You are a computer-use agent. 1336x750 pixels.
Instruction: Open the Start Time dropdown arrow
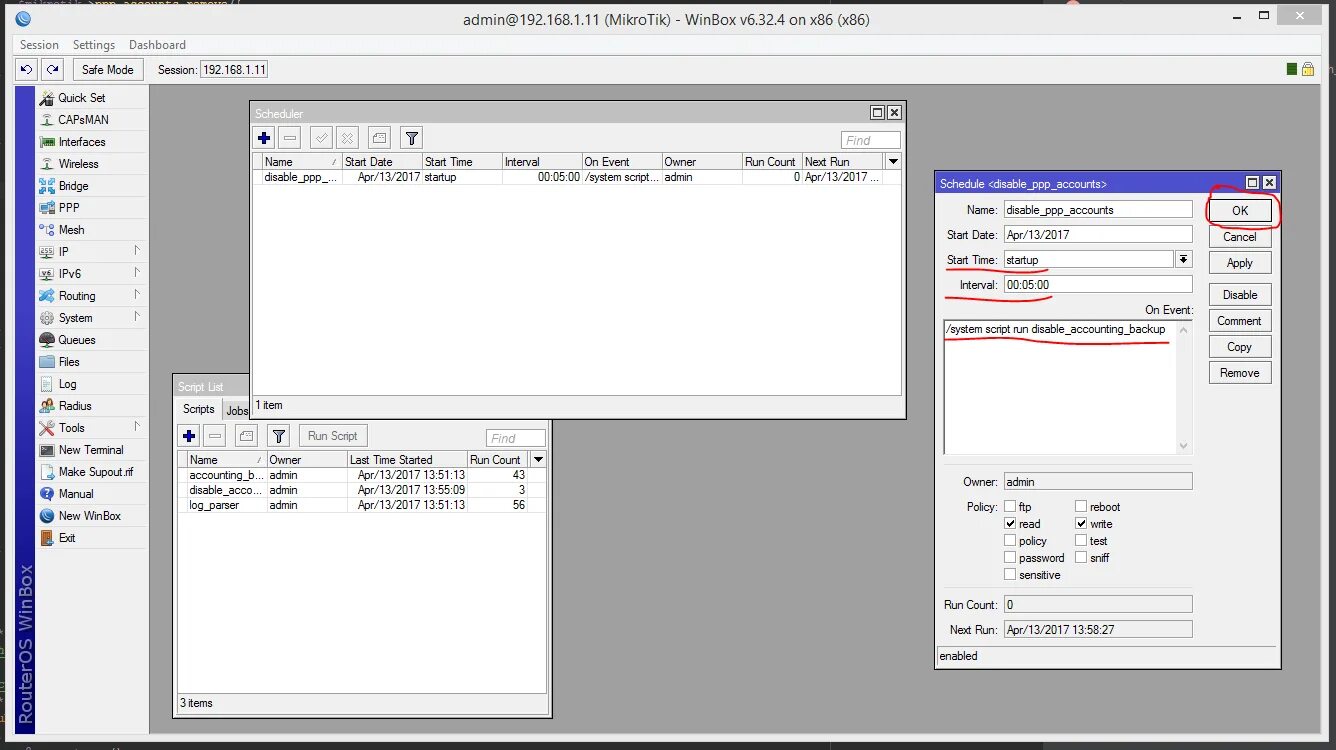(x=1184, y=259)
